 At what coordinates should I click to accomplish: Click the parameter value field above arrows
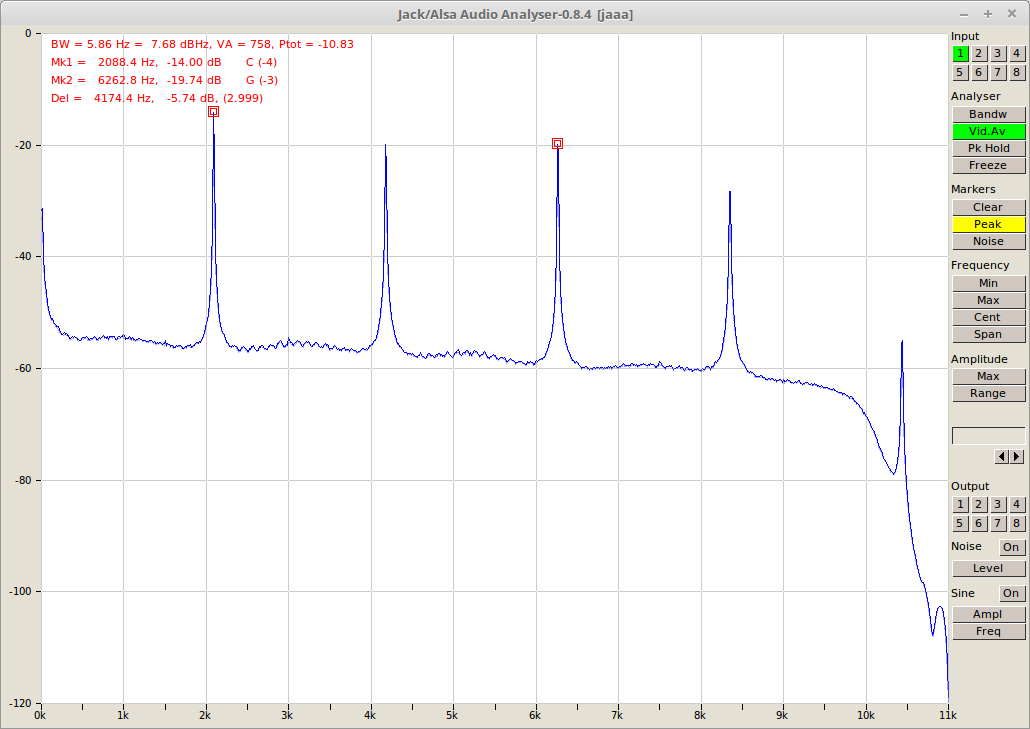(x=988, y=435)
